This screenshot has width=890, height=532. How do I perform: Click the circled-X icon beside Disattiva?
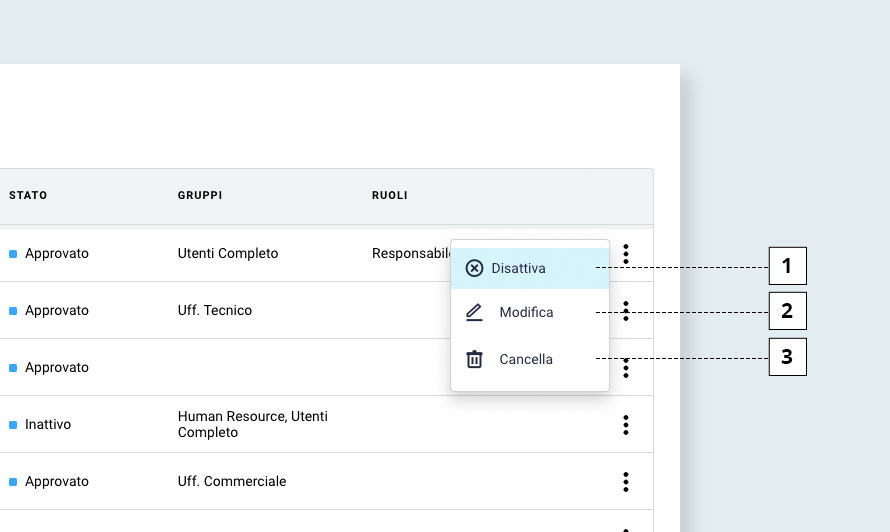[475, 268]
